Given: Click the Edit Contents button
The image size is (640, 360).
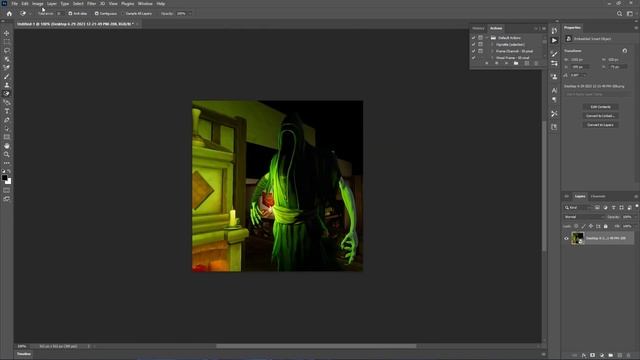Looking at the screenshot, I should tap(600, 107).
